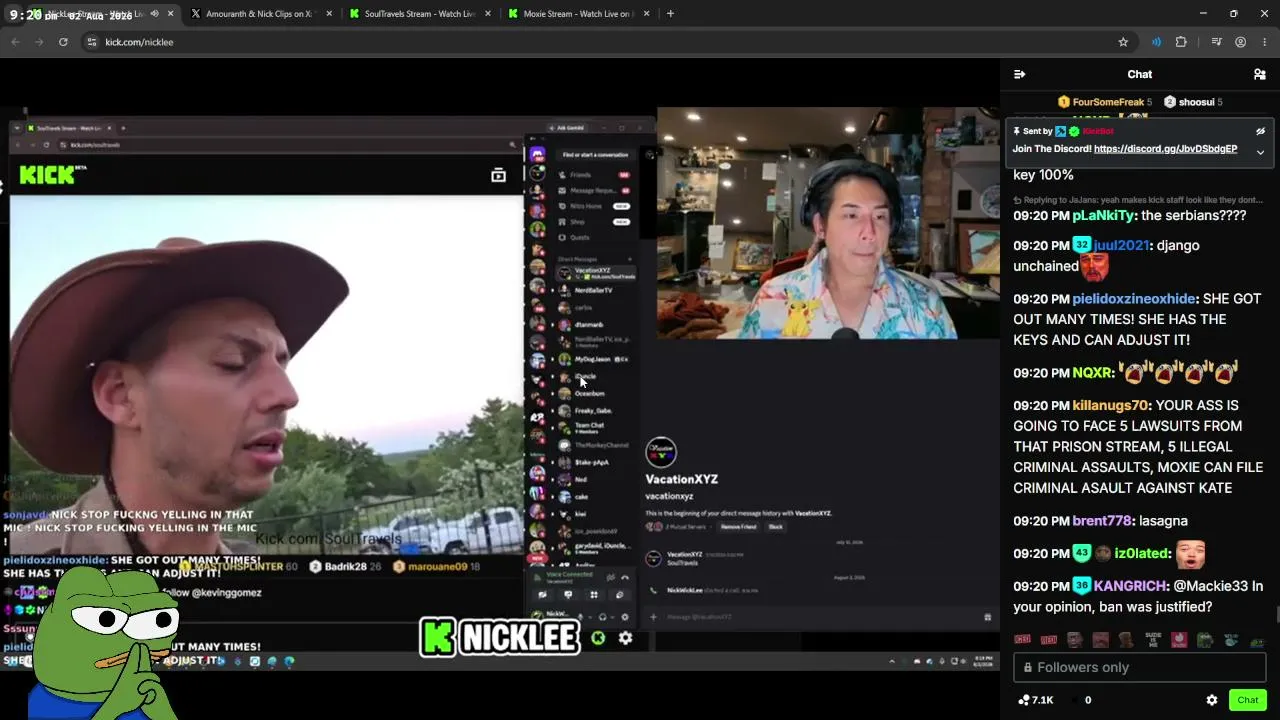Click username KANGRICH in chat
1280x720 pixels.
(1130, 586)
